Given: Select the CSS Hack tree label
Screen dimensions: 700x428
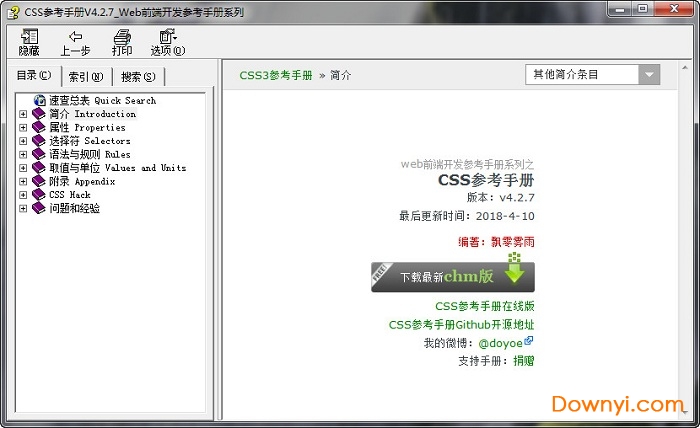Looking at the screenshot, I should pos(70,195).
